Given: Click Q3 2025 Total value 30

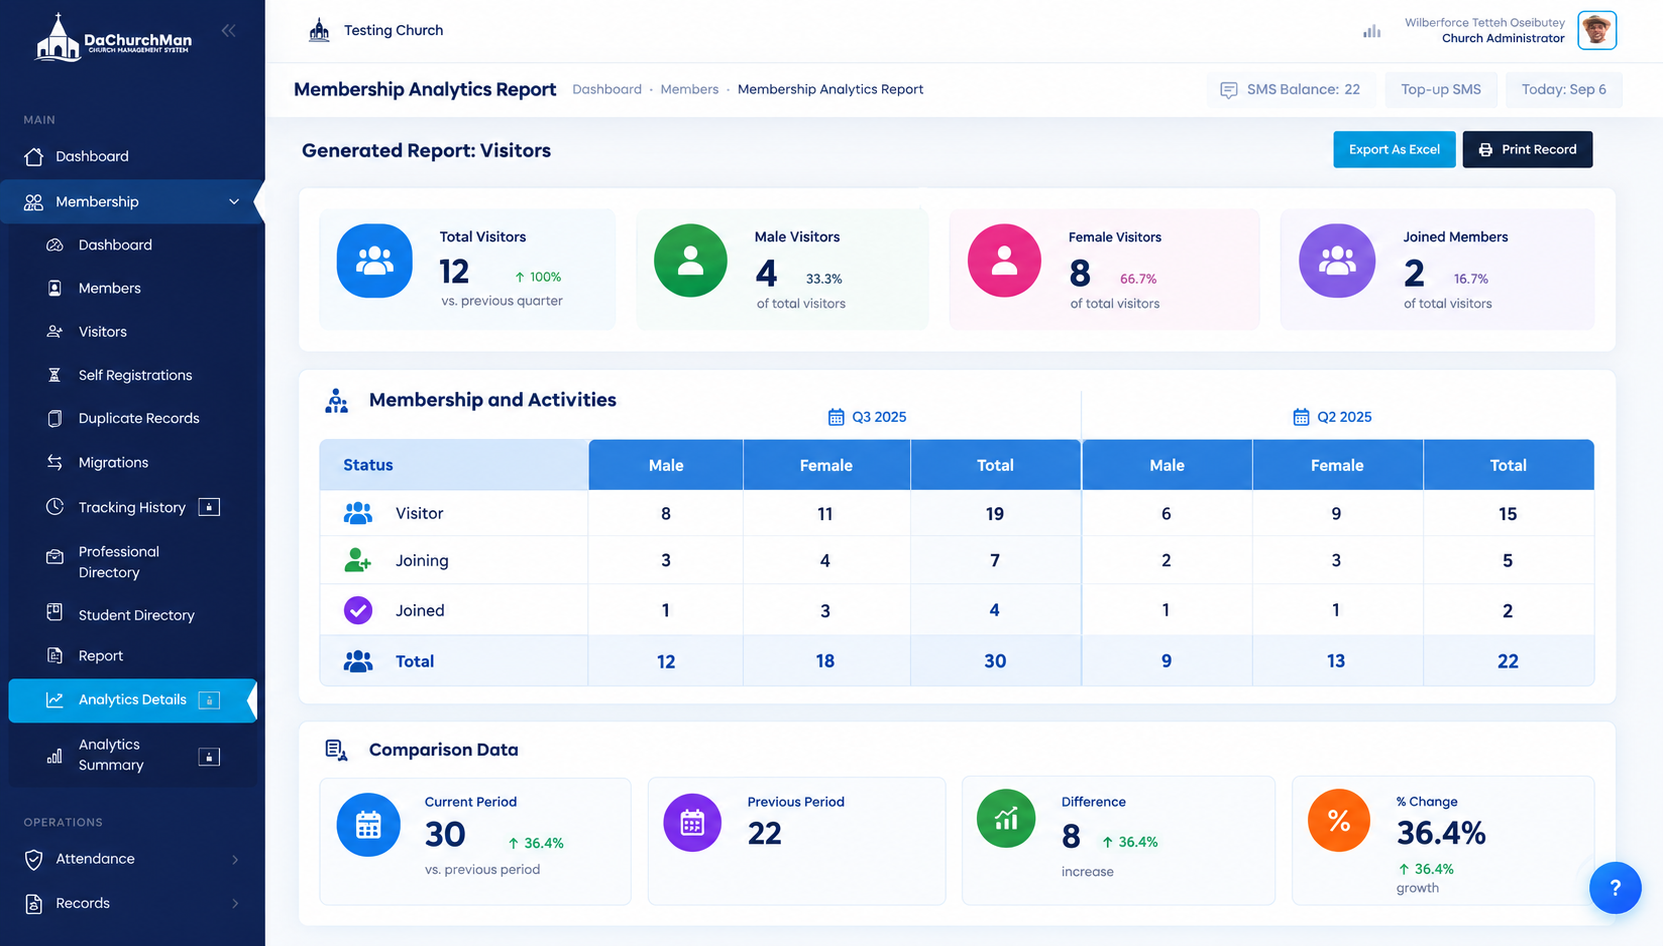Looking at the screenshot, I should [x=995, y=662].
